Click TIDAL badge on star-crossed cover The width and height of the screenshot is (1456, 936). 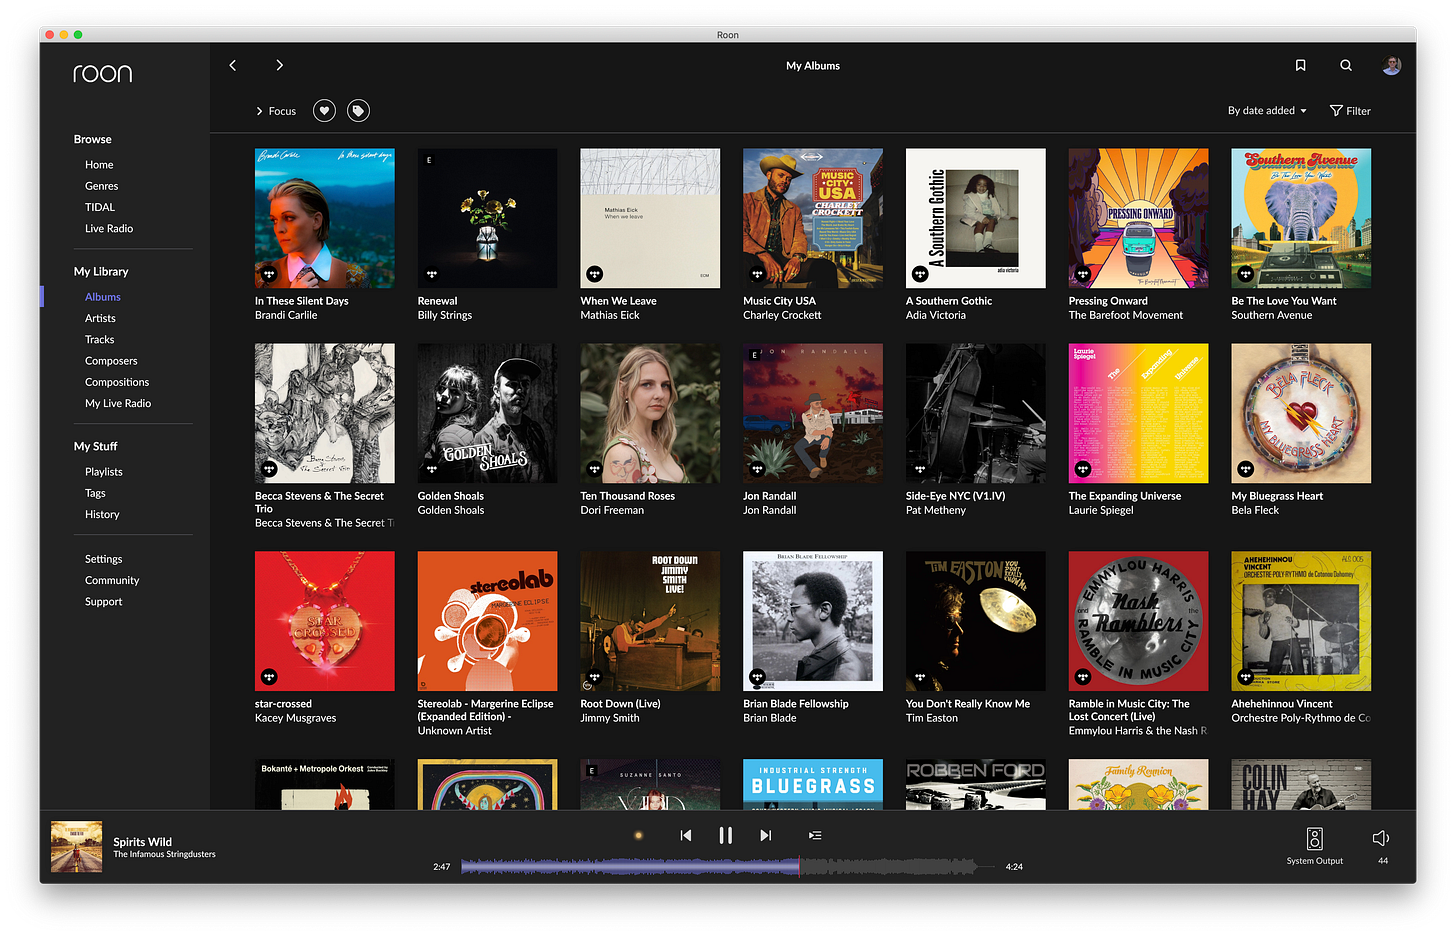click(269, 677)
